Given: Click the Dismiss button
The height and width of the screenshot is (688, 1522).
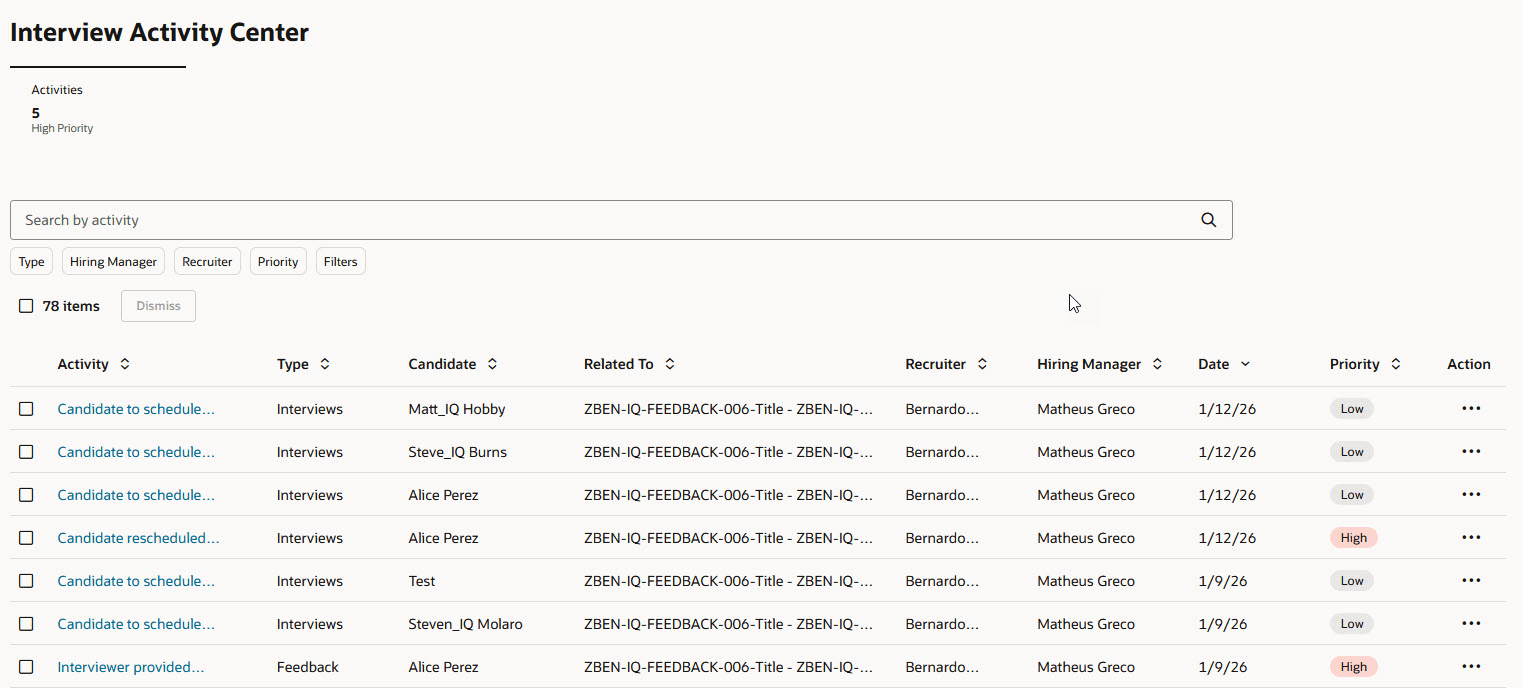Looking at the screenshot, I should [x=158, y=306].
